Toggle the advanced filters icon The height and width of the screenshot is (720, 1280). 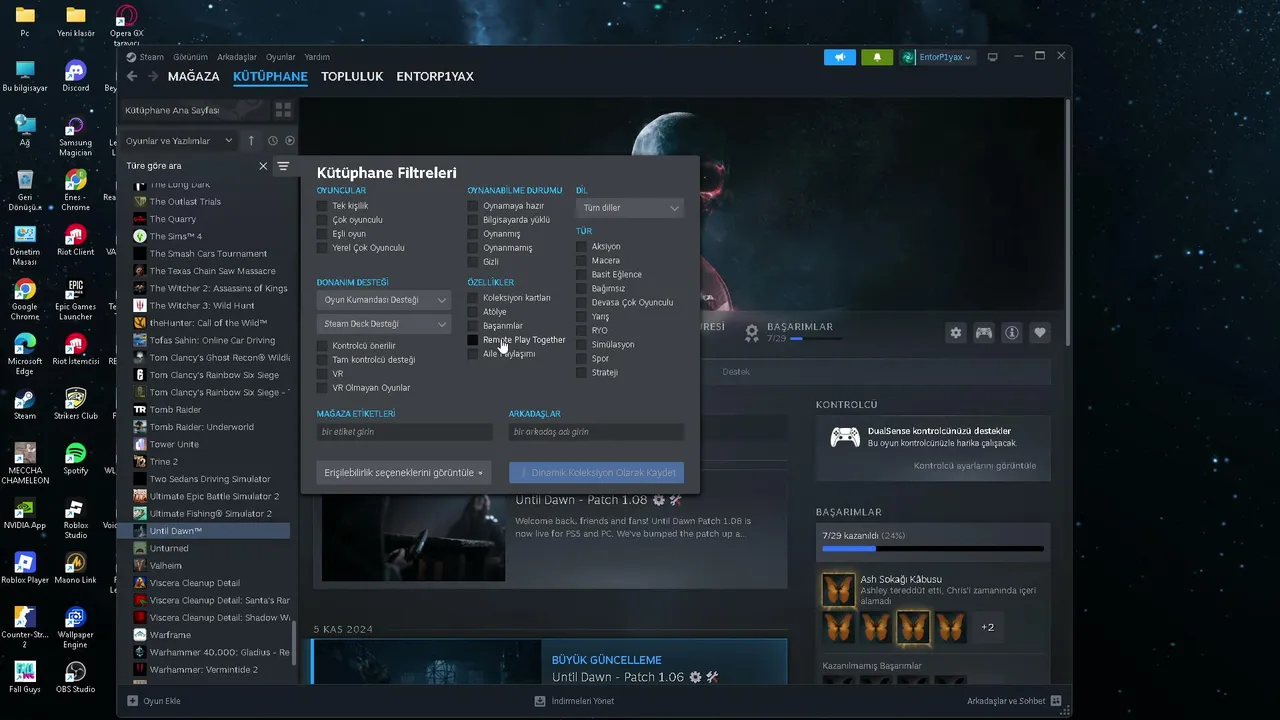tap(283, 166)
